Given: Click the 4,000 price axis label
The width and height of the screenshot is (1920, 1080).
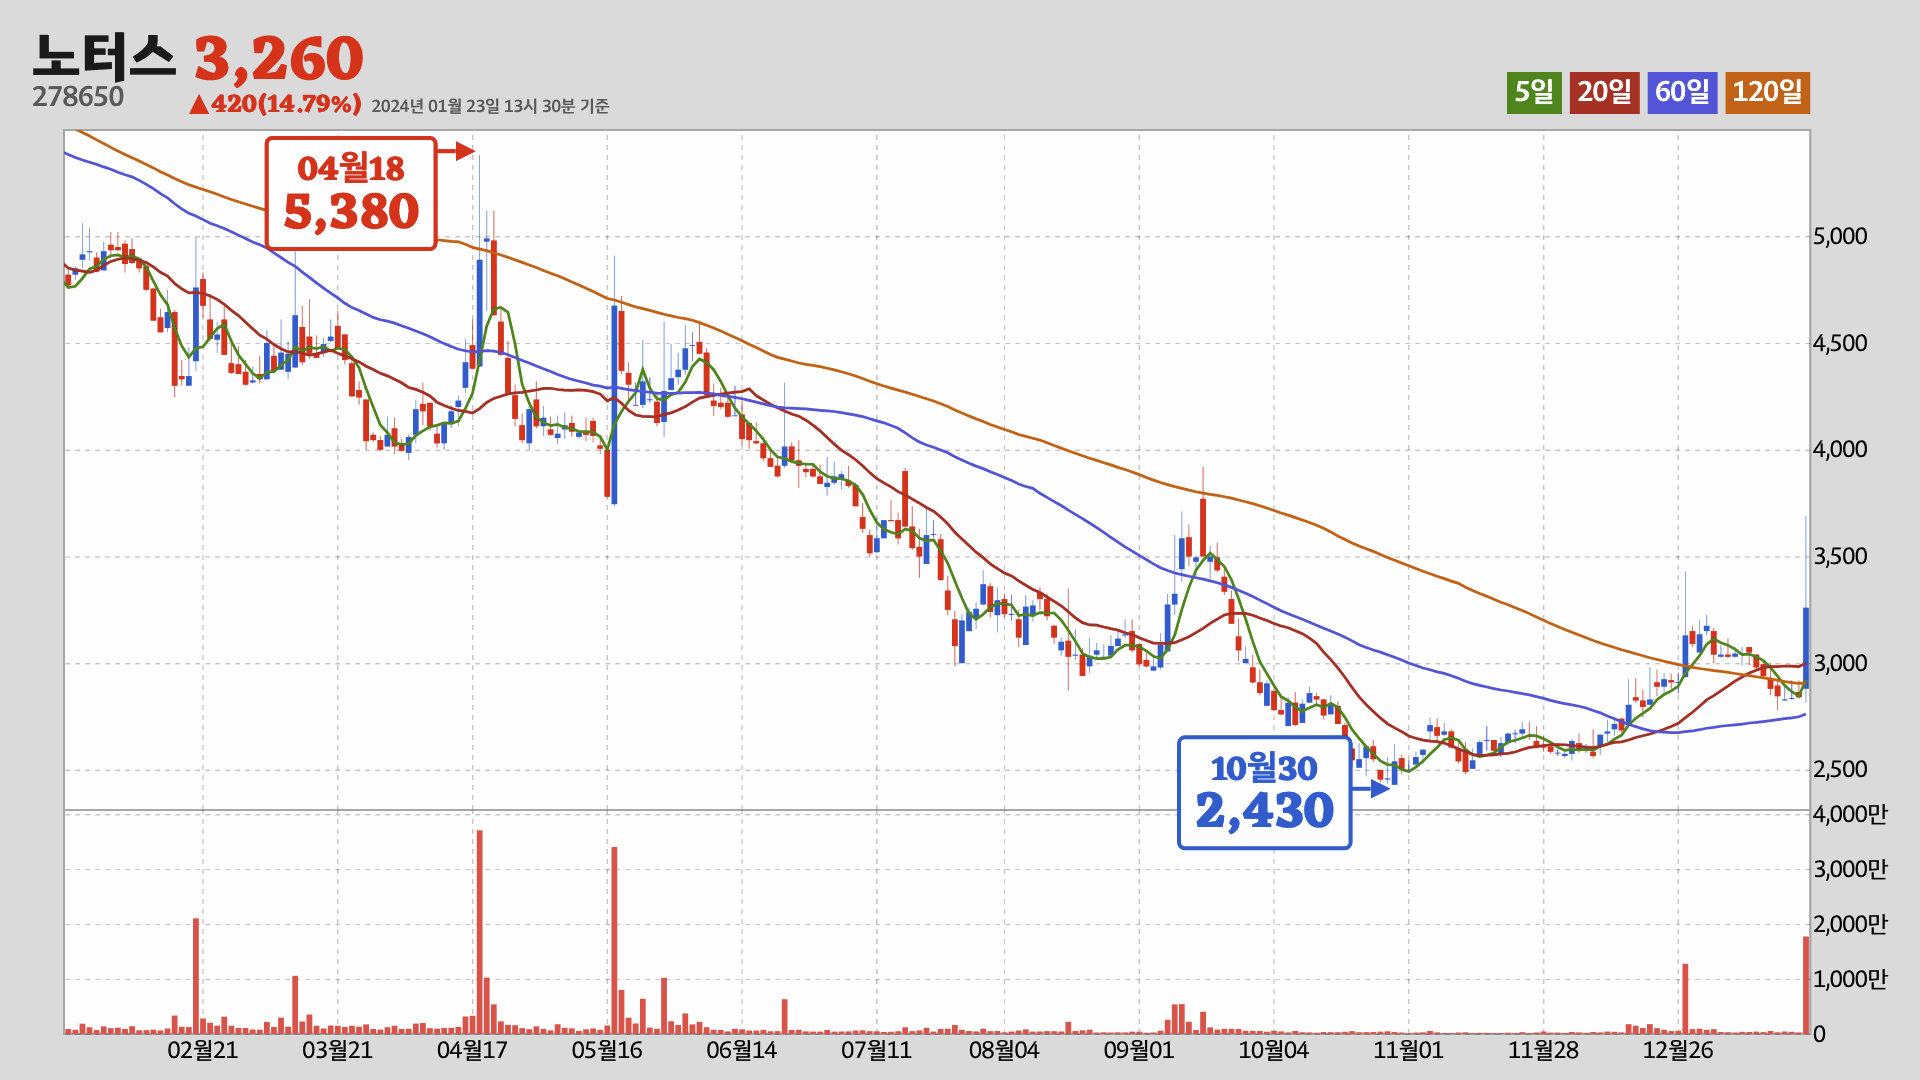Looking at the screenshot, I should point(1840,450).
